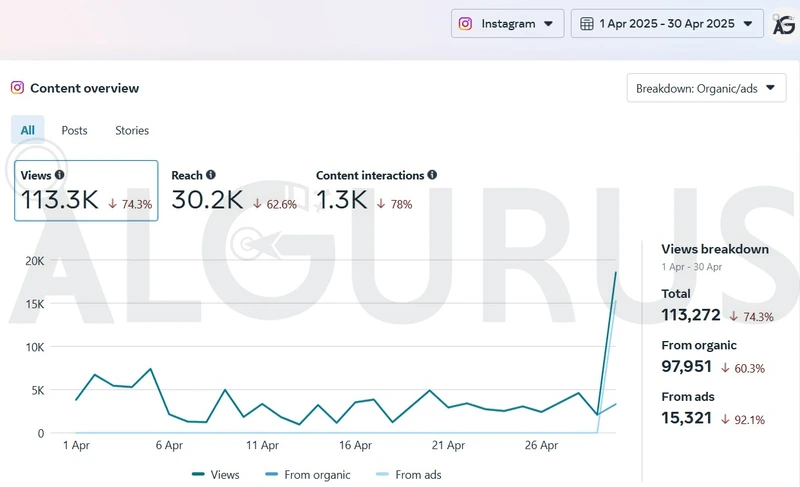
Task: Toggle the From organic legend entry
Action: 308,475
